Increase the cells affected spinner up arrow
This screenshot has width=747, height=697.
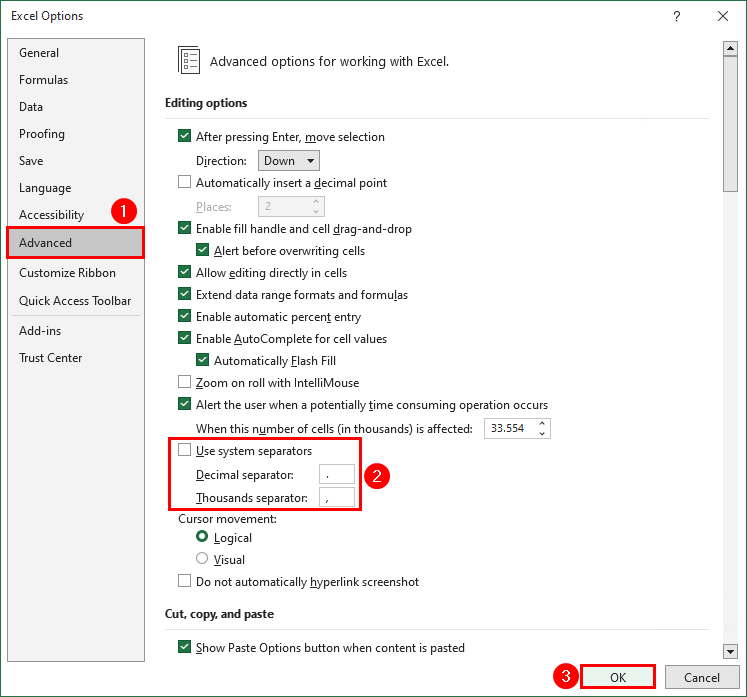(542, 424)
